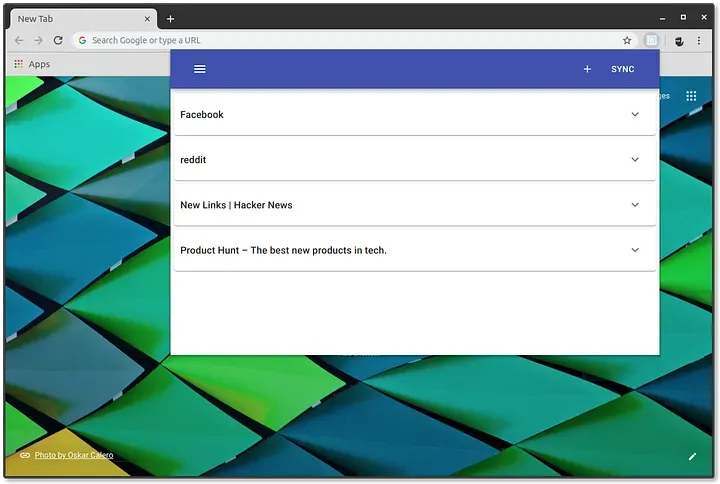Expand the Facebook entry chevron

tap(635, 114)
